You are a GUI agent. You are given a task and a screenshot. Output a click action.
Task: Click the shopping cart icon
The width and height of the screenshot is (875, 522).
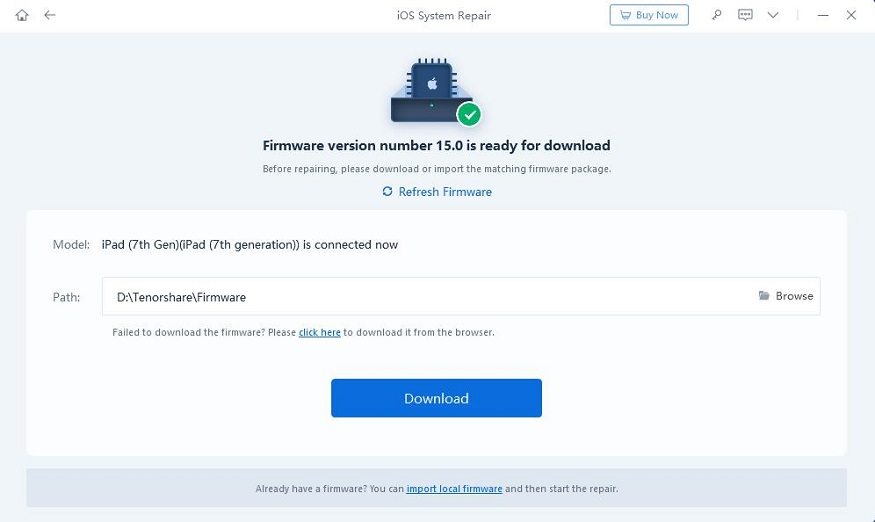point(626,15)
